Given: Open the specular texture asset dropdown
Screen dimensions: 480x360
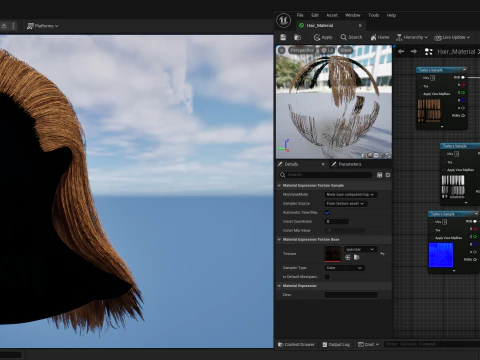Looking at the screenshot, I should pyautogui.click(x=360, y=249).
